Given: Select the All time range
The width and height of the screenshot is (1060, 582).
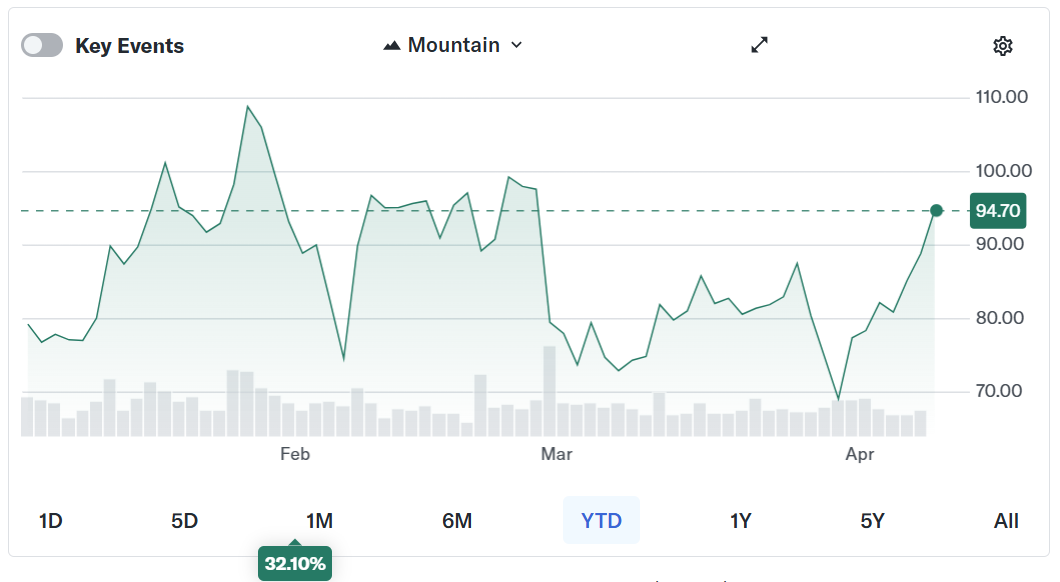Looking at the screenshot, I should point(1005,521).
